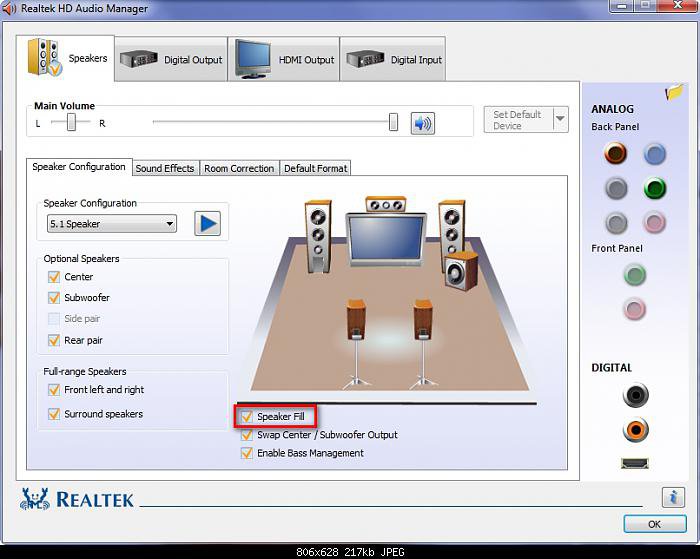Switch to the Digital Input tab
Image resolution: width=700 pixels, height=559 pixels.
coord(393,59)
